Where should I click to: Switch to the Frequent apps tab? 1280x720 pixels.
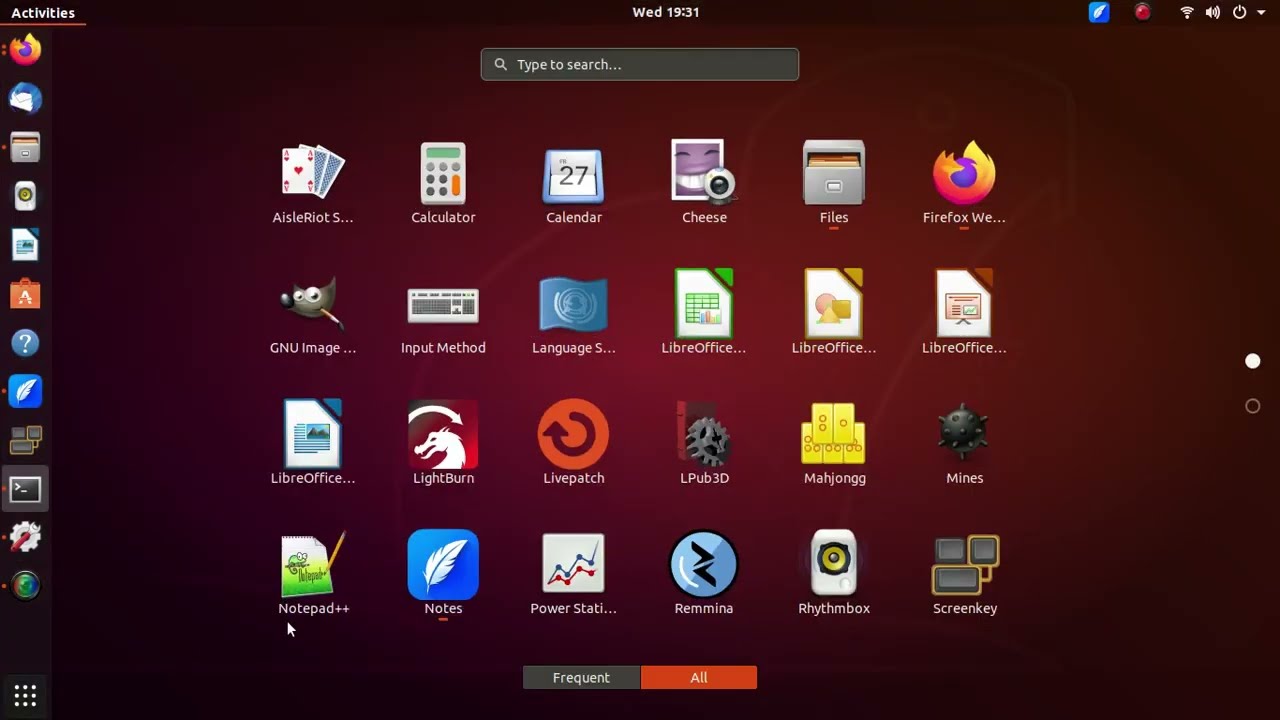click(581, 677)
